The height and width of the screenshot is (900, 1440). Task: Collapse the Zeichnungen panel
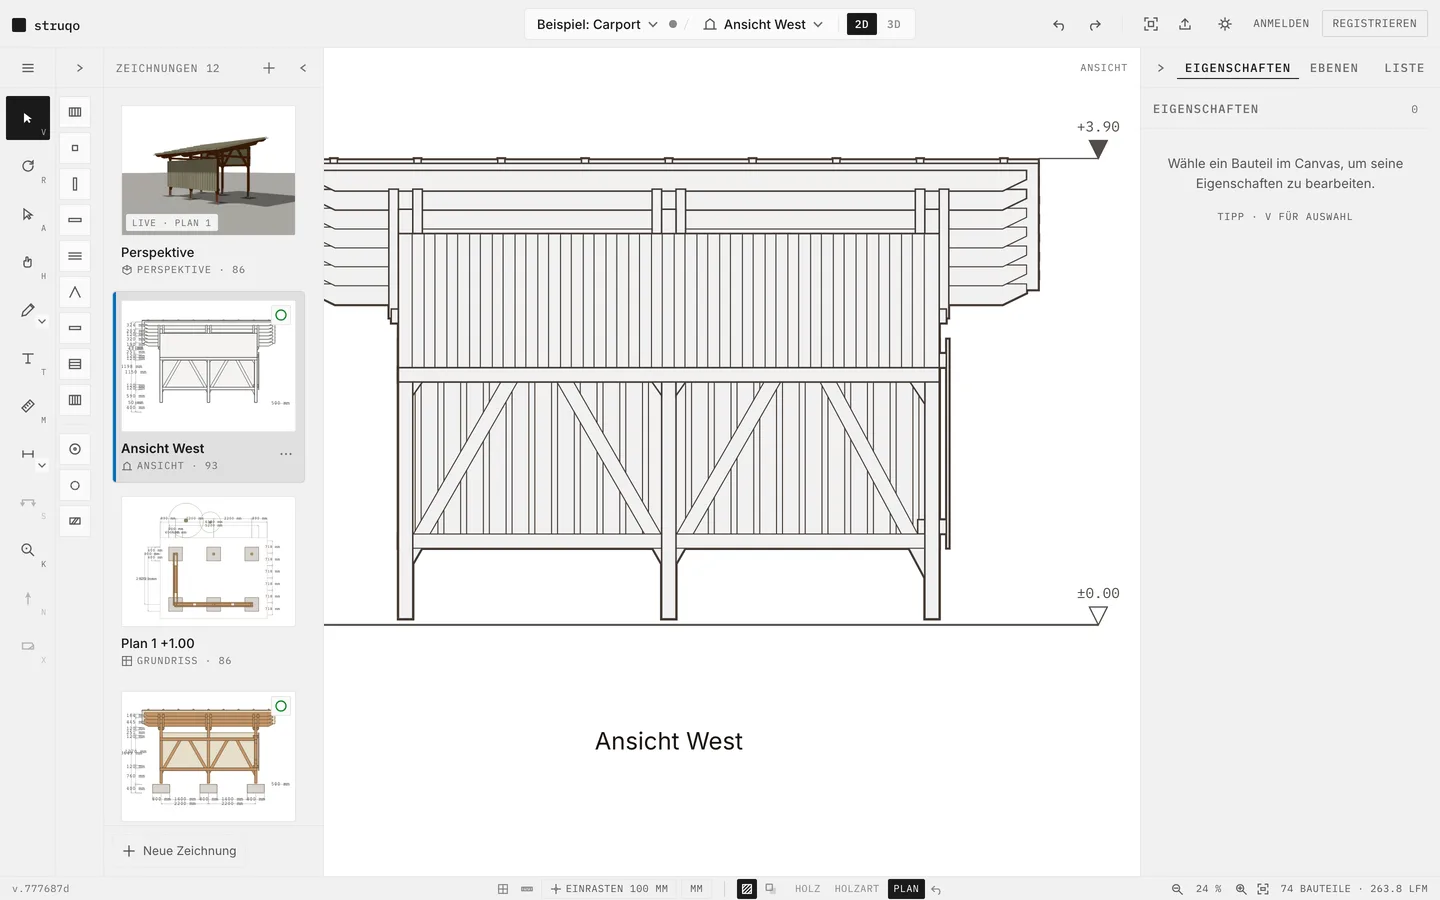point(303,68)
